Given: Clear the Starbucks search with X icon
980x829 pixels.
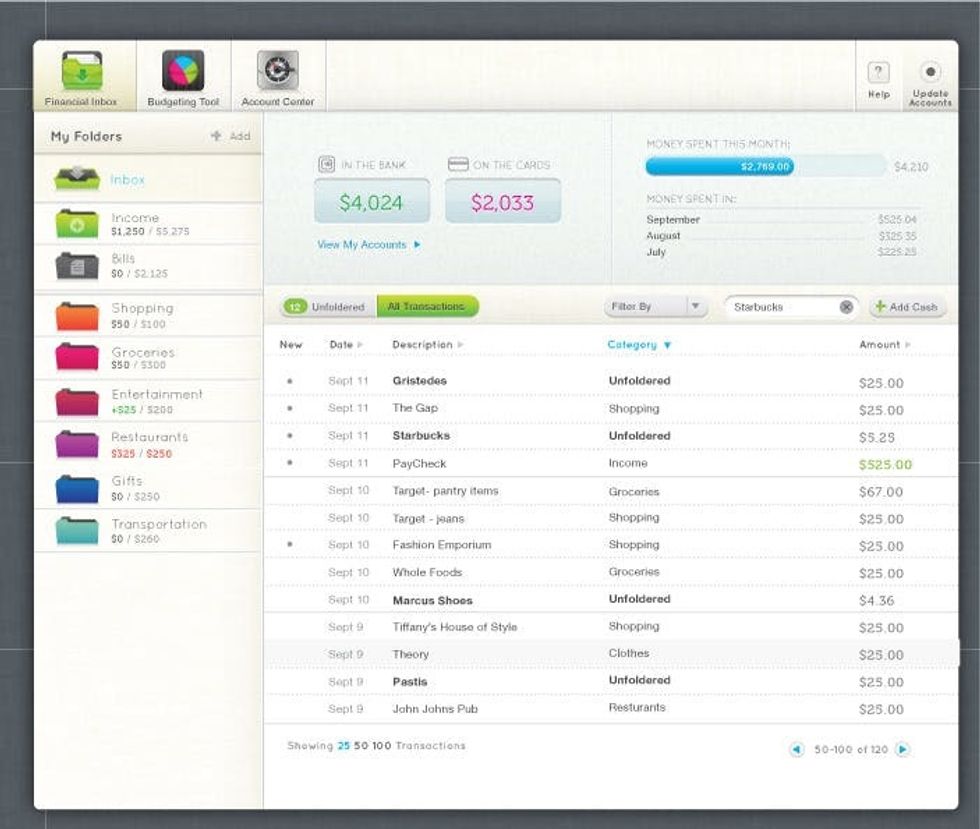Looking at the screenshot, I should (x=846, y=307).
